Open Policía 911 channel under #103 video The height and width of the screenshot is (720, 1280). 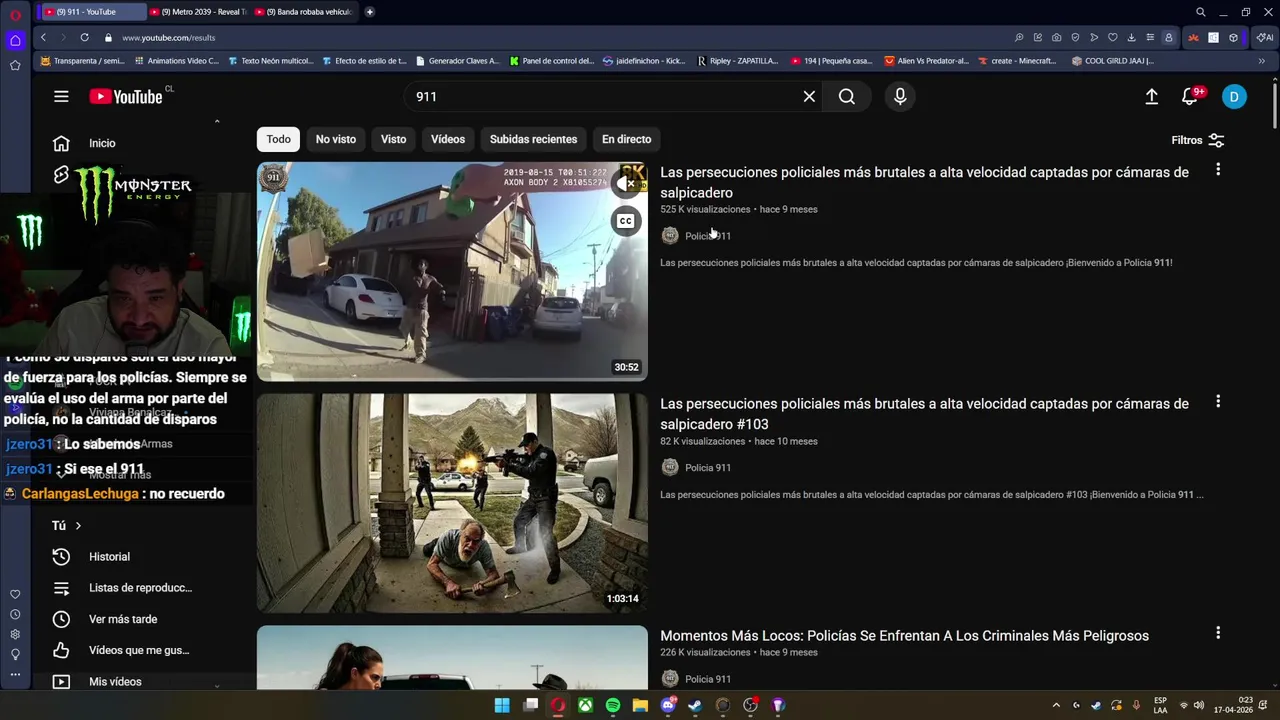(708, 468)
